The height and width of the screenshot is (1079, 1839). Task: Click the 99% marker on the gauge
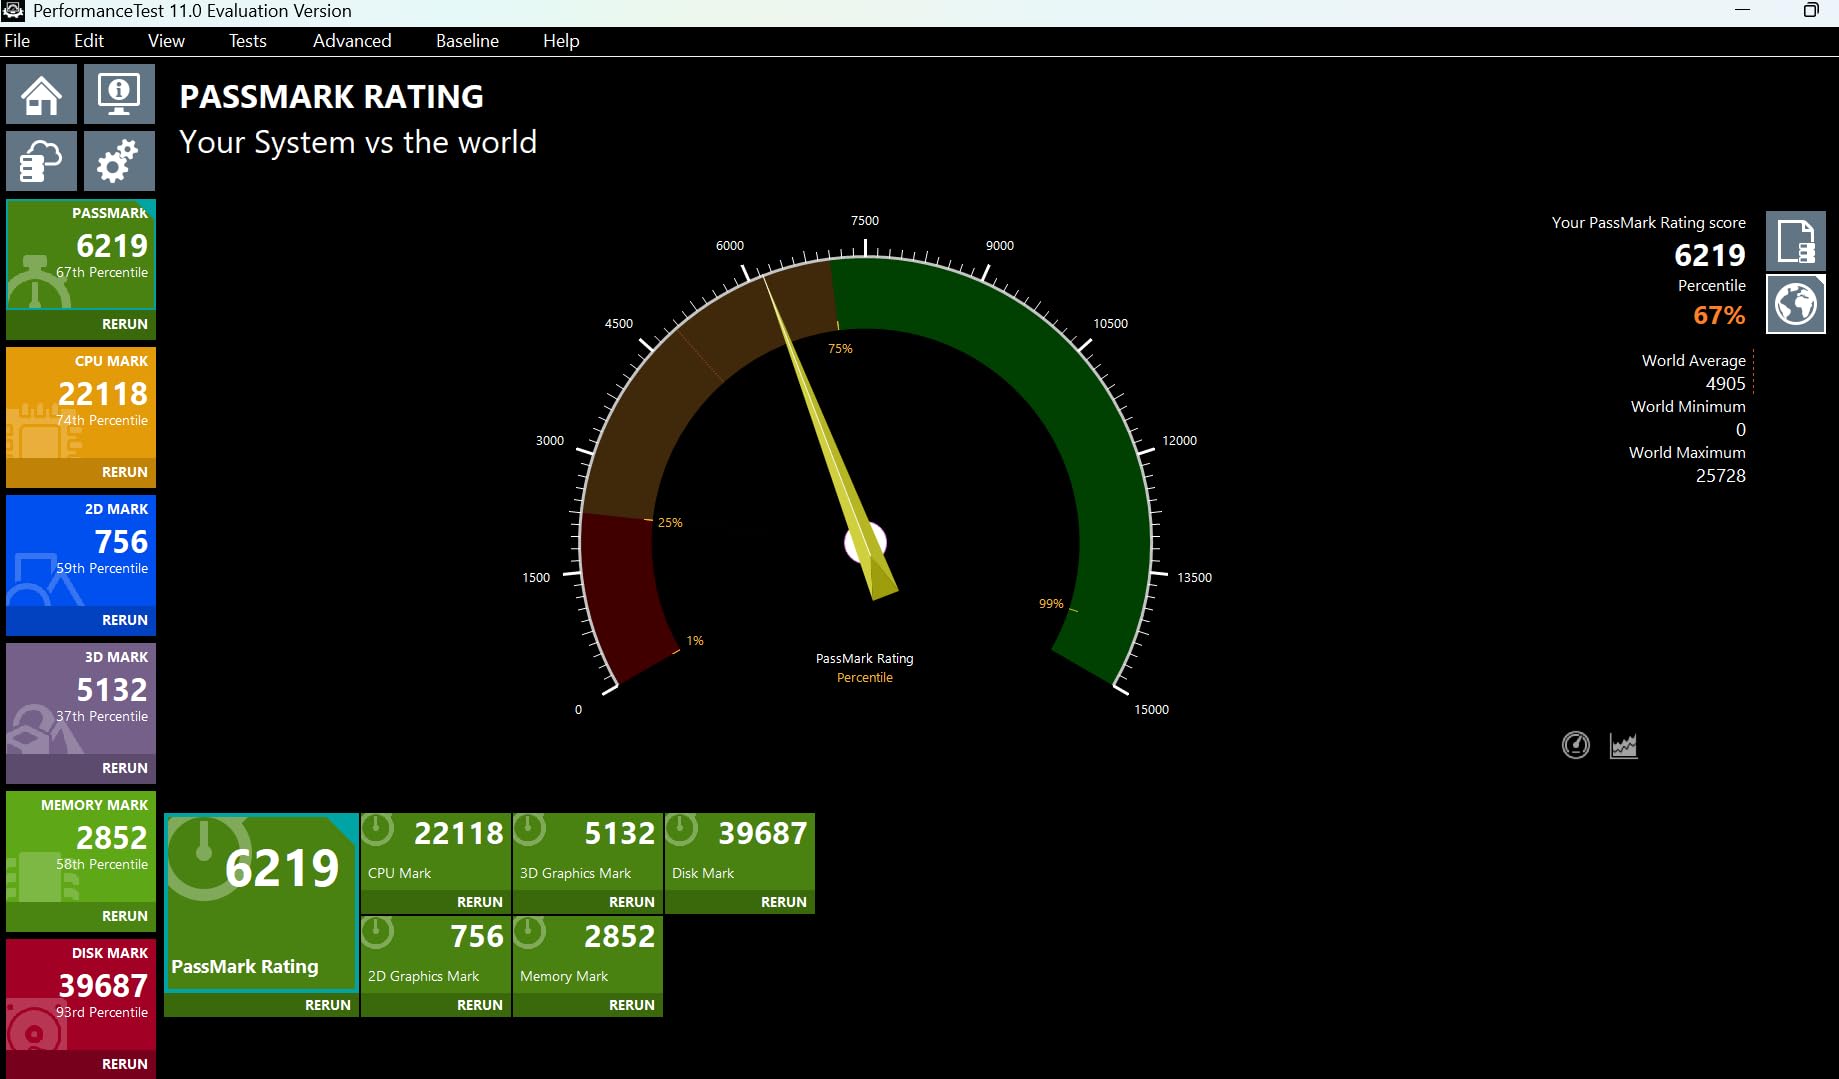1051,604
